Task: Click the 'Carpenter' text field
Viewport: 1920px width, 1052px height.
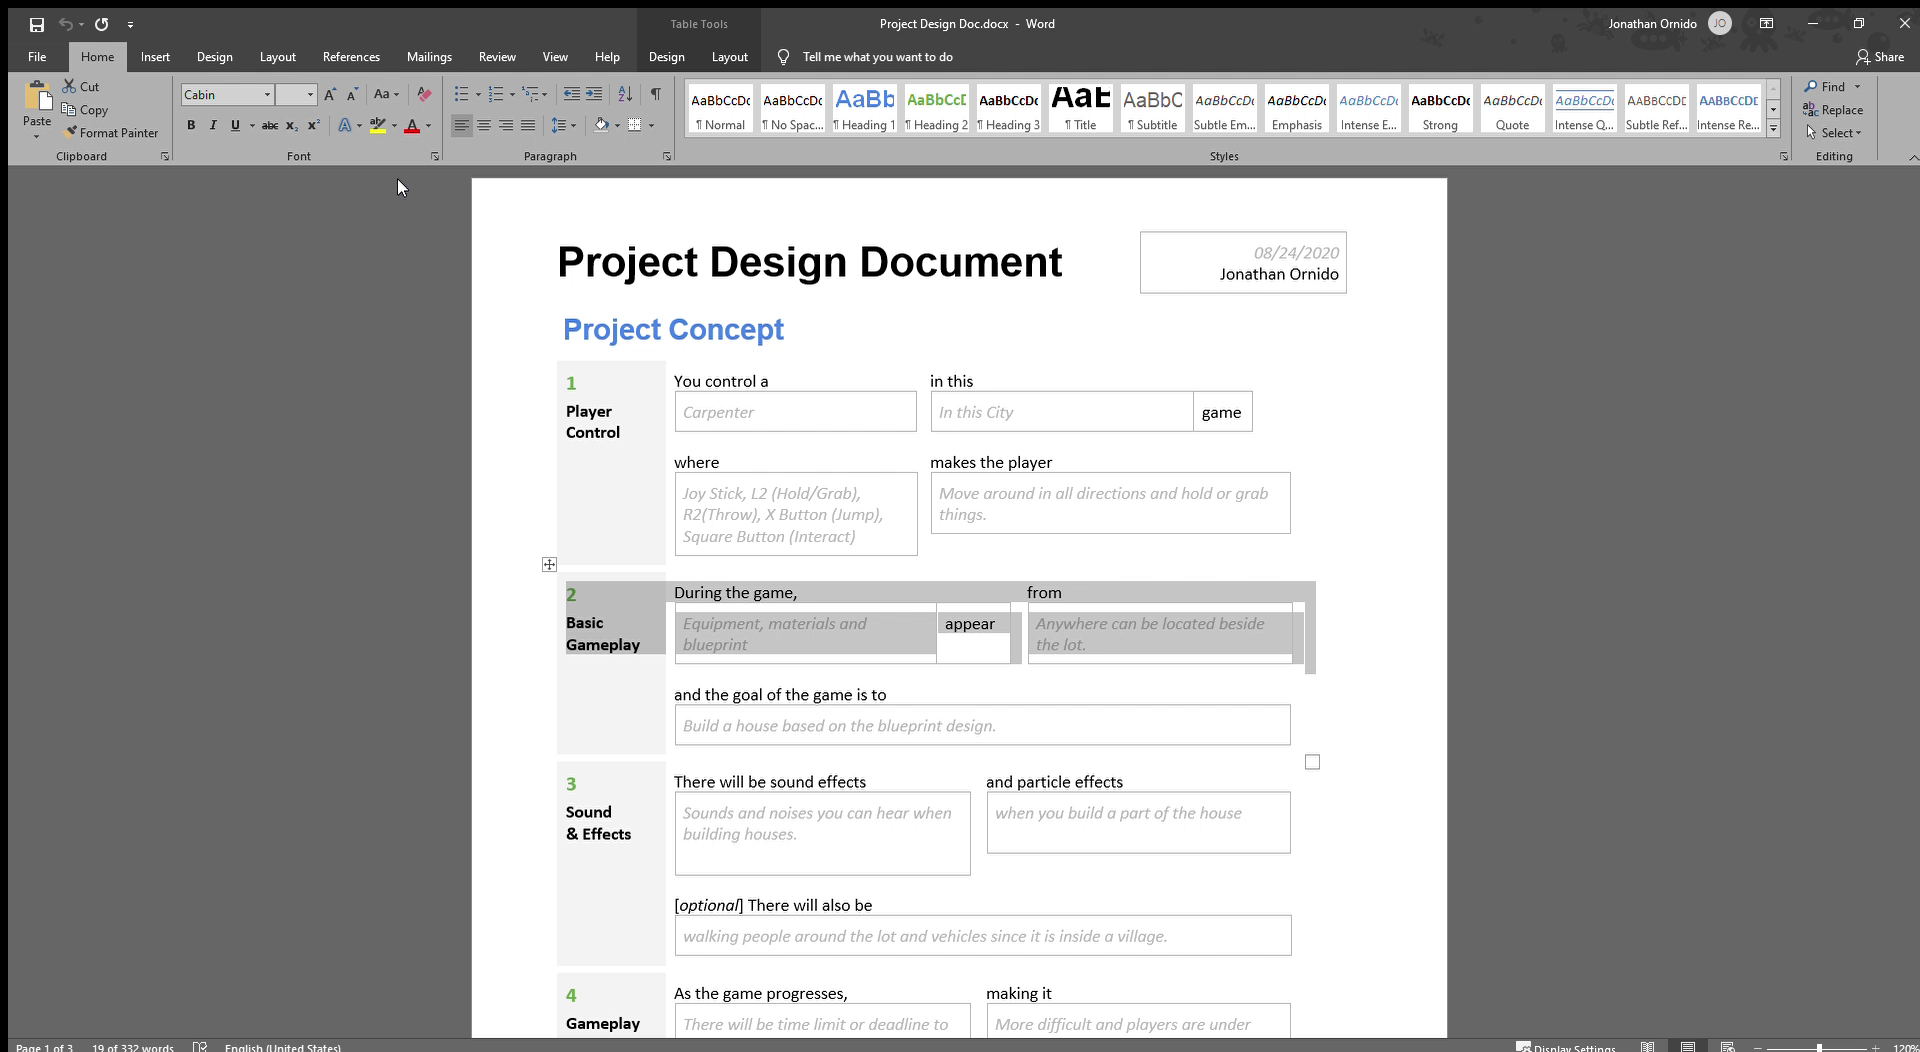Action: point(795,412)
